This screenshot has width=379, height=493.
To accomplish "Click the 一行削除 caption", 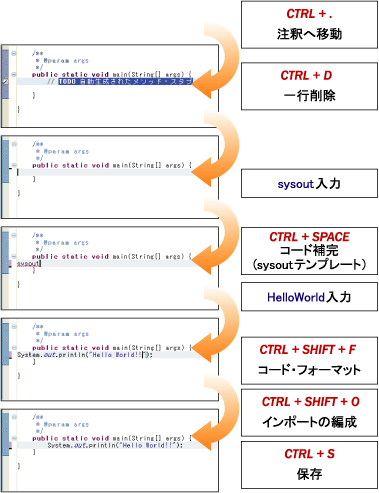I will [309, 96].
